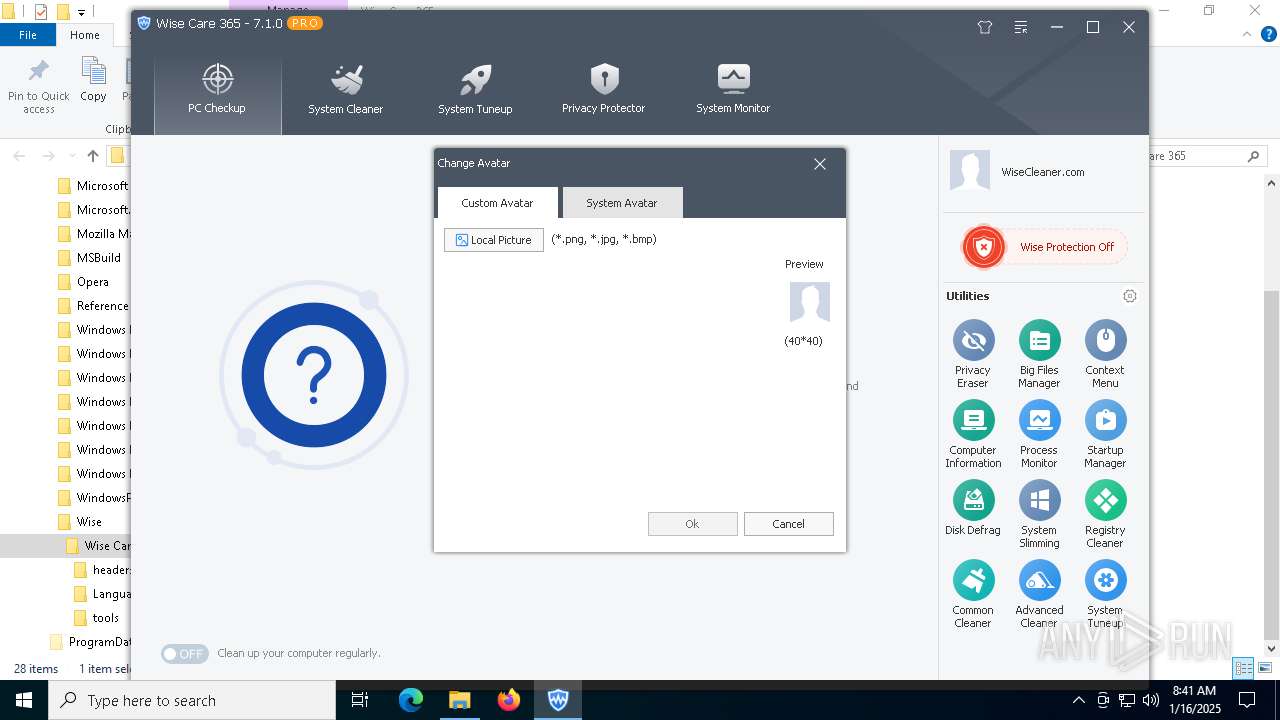Switch to the Custom Avatar tab
1280x720 pixels.
[x=497, y=203]
